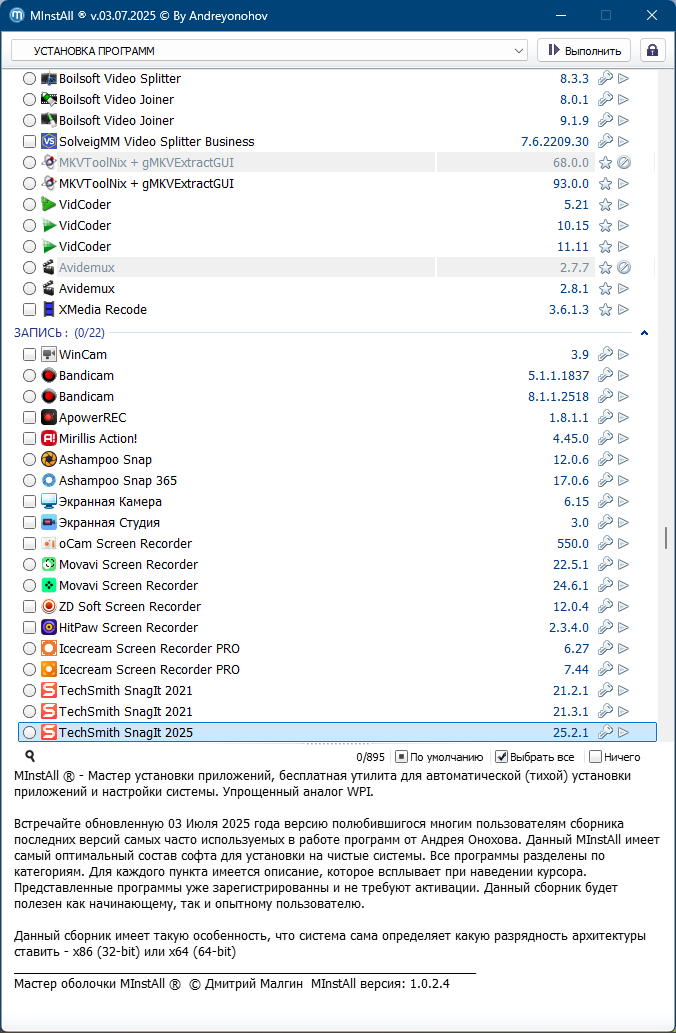Check the SolveigMM Video Splitter Business checkbox
The image size is (676, 1033).
[x=29, y=141]
